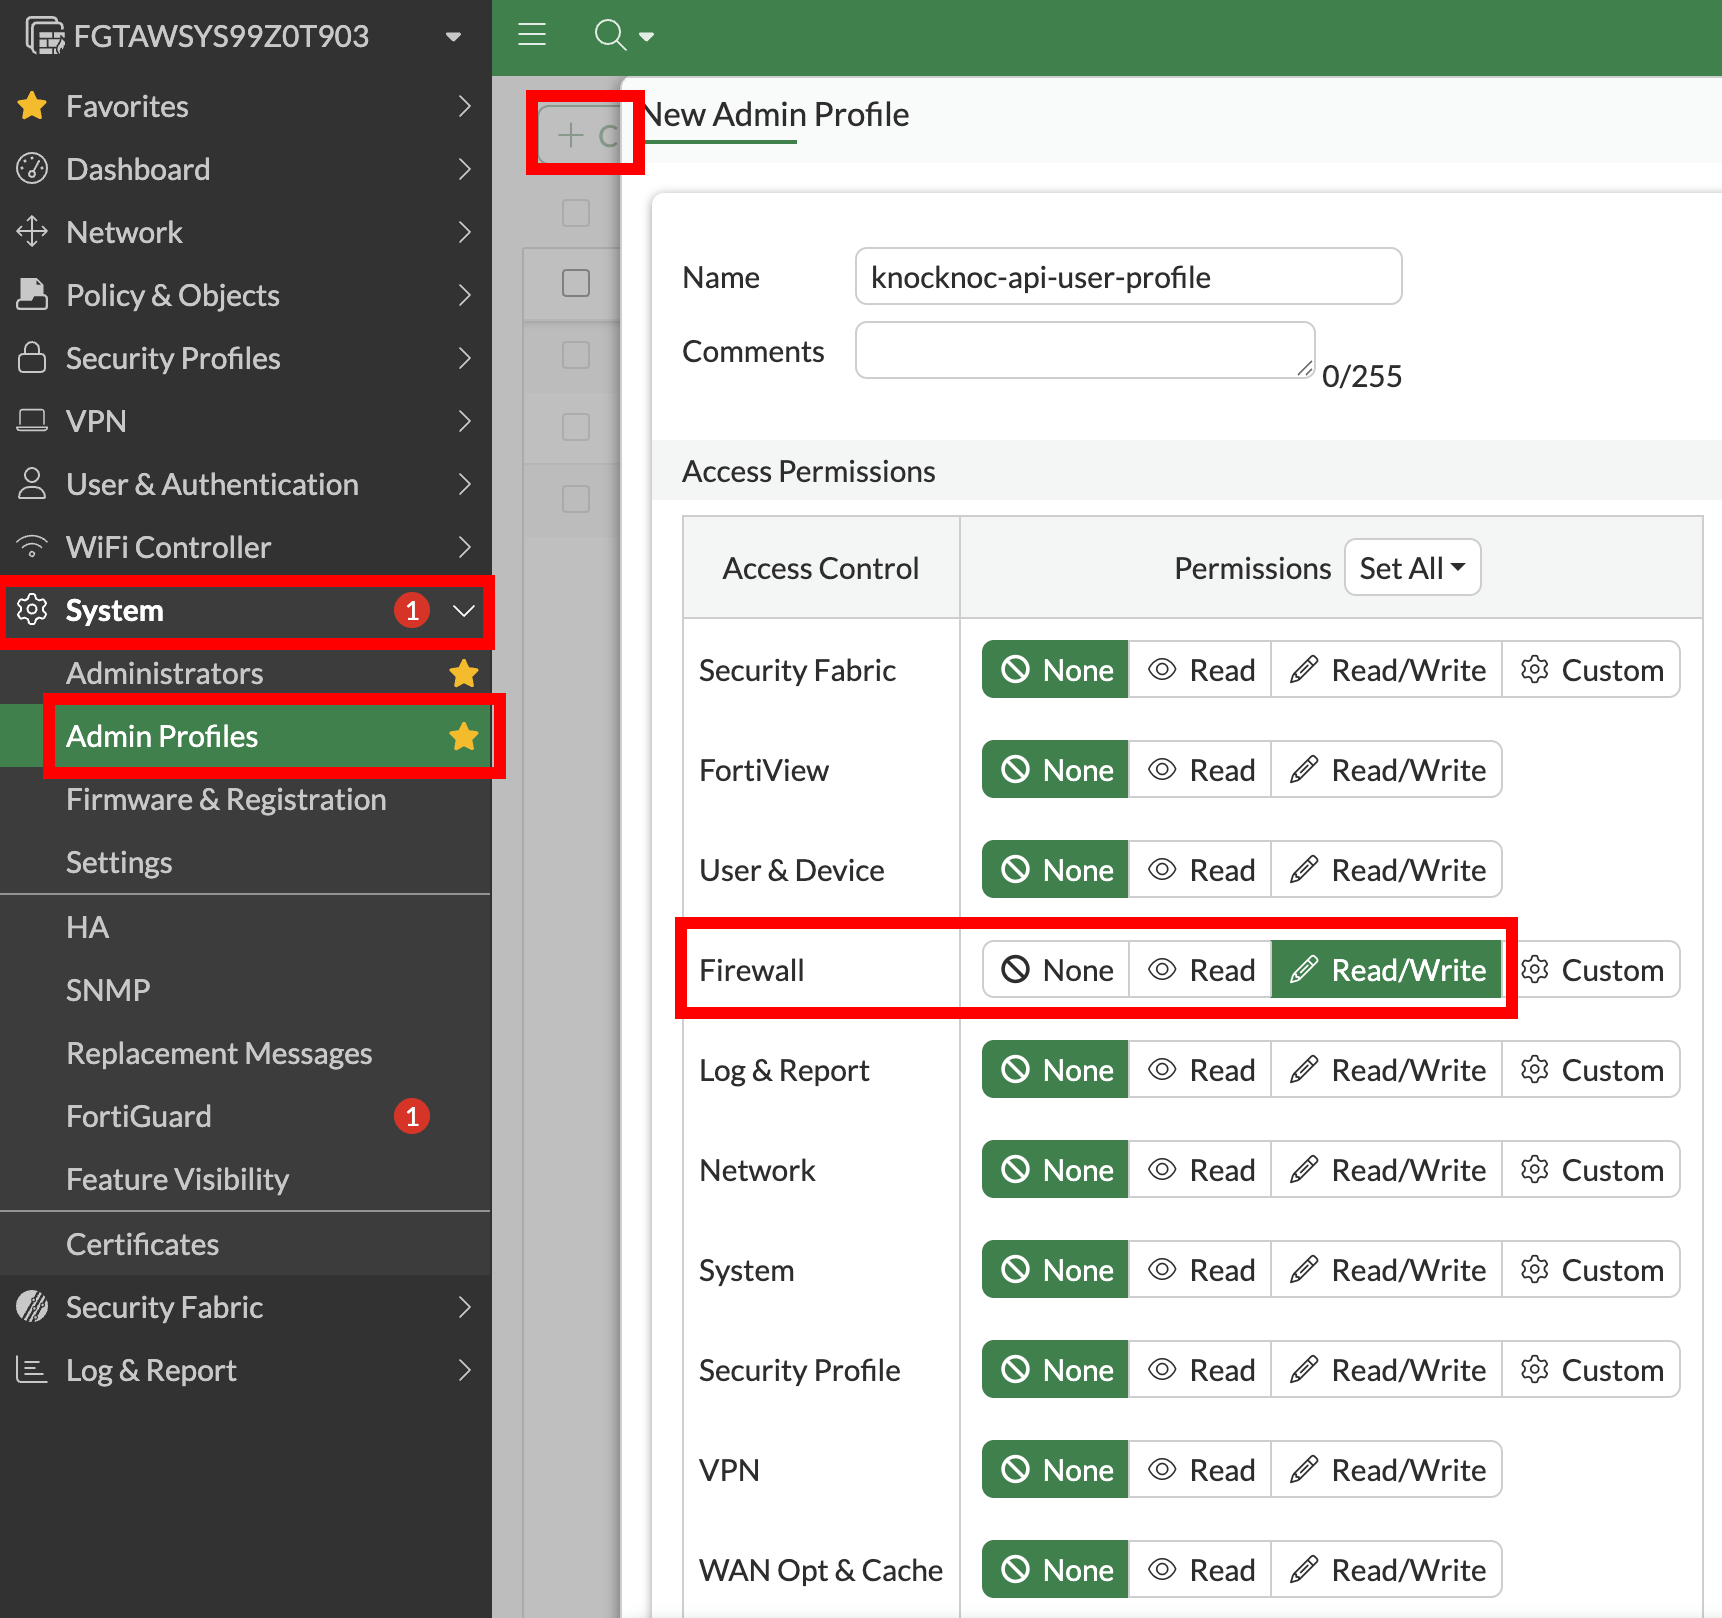The image size is (1722, 1618).
Task: Click the star icon beside Admin Profiles
Action: tap(463, 737)
